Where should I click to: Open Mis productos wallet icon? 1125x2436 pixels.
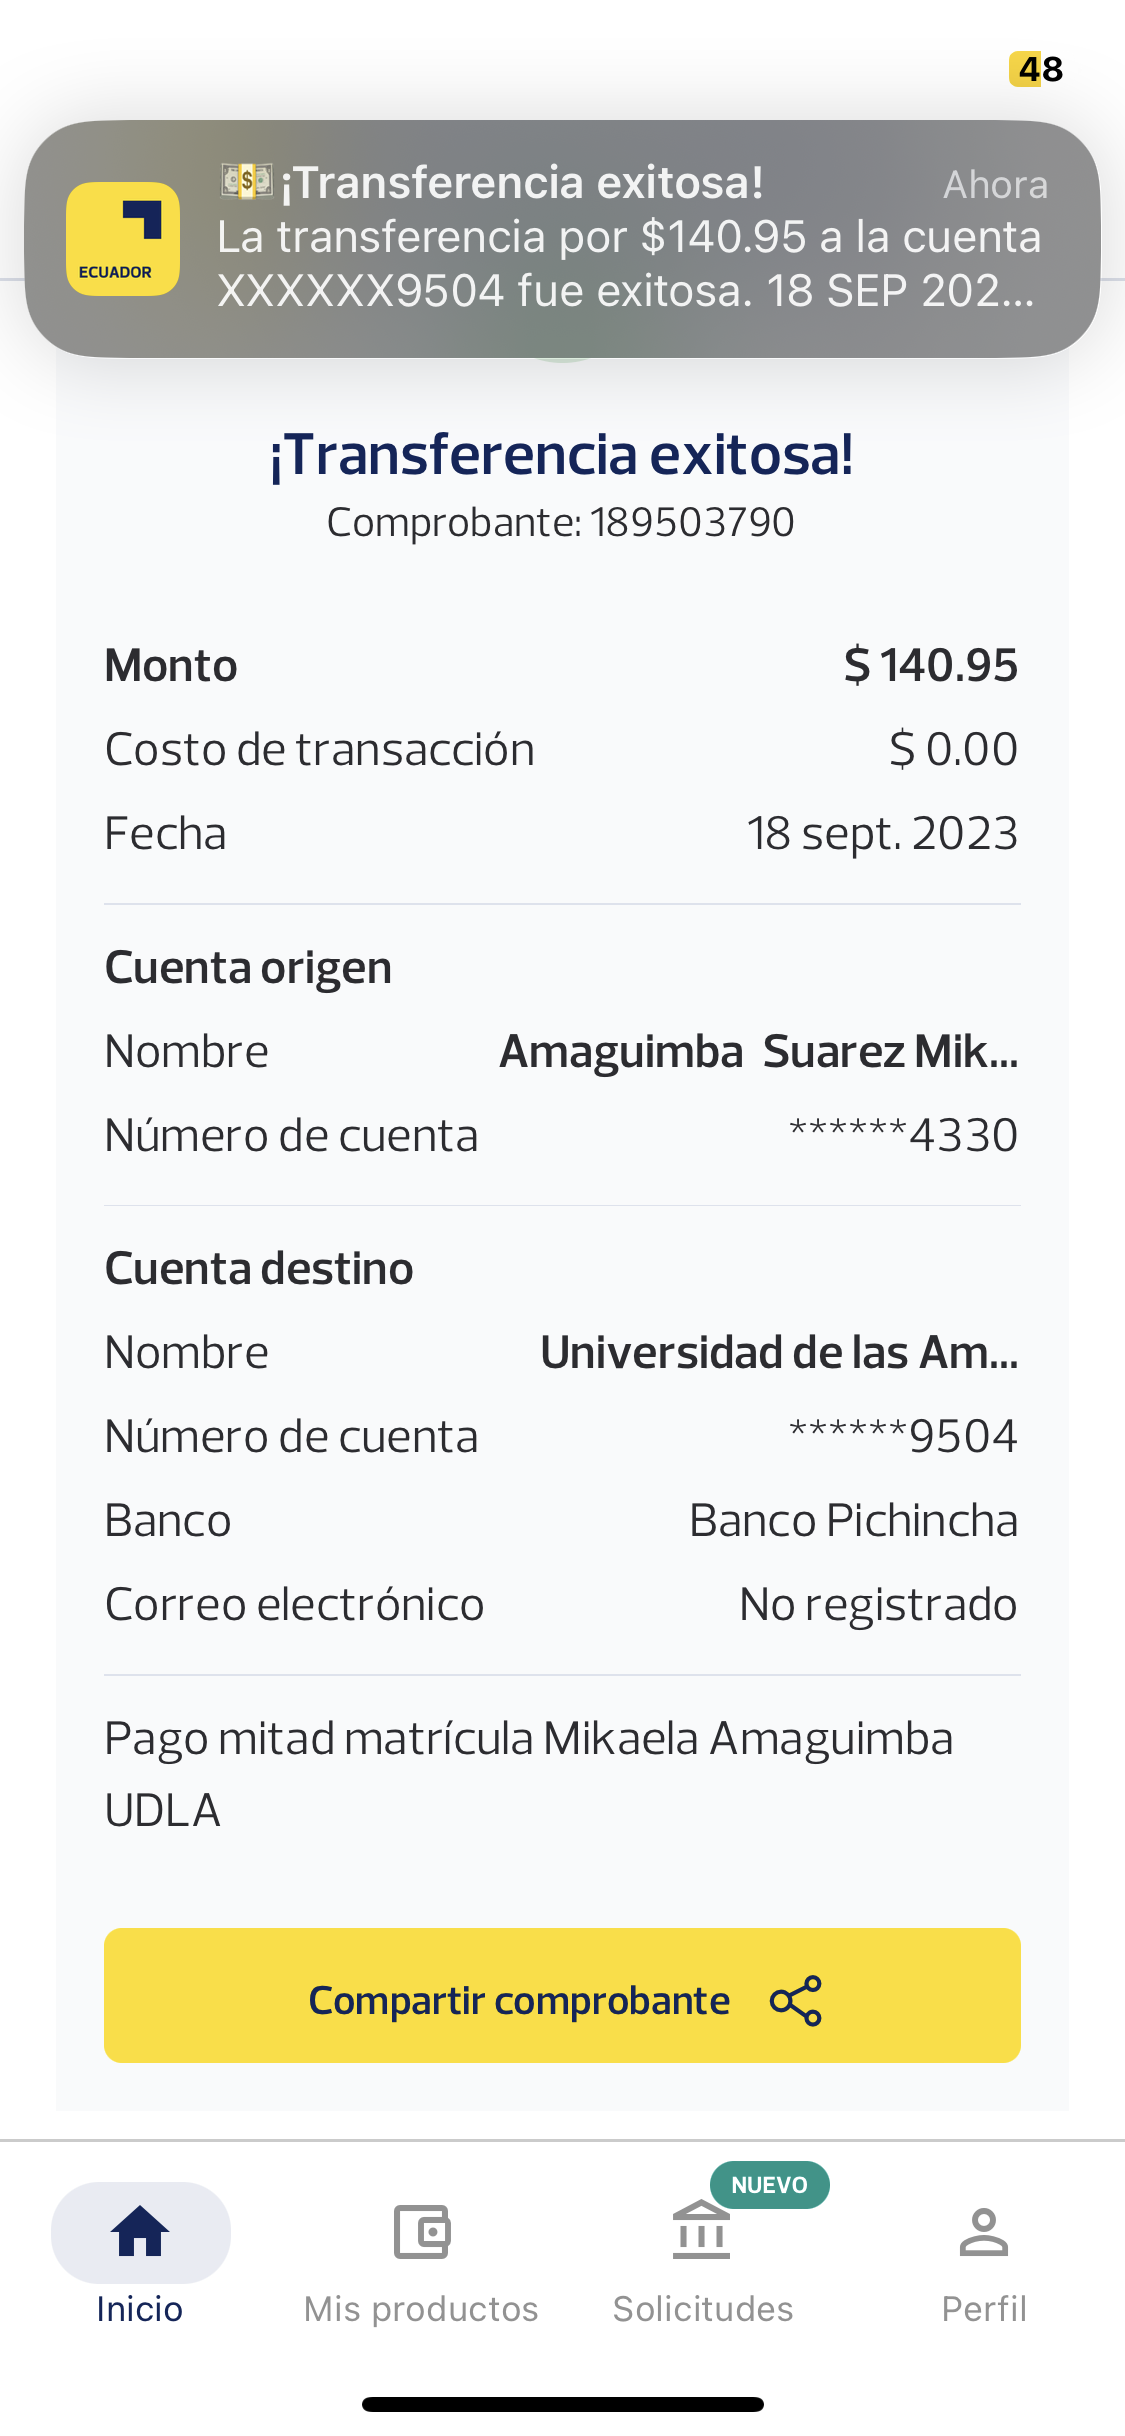(x=421, y=2231)
